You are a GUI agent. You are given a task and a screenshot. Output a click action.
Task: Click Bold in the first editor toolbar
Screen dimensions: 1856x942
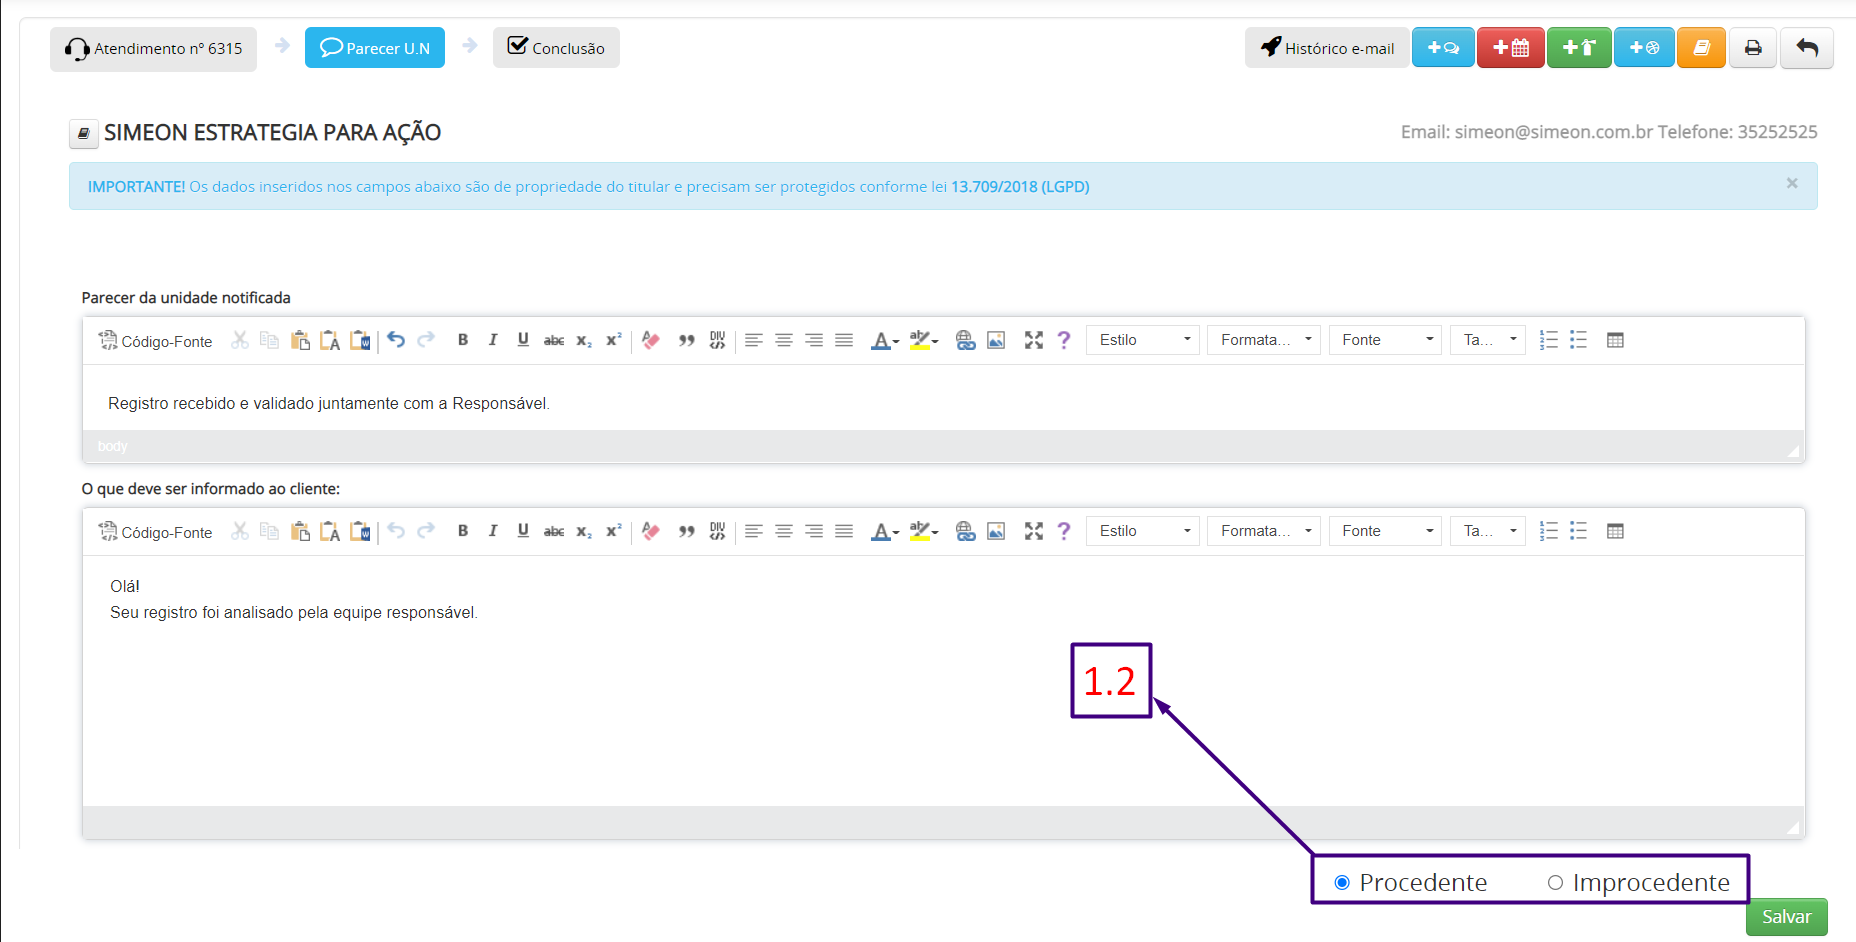coord(463,340)
